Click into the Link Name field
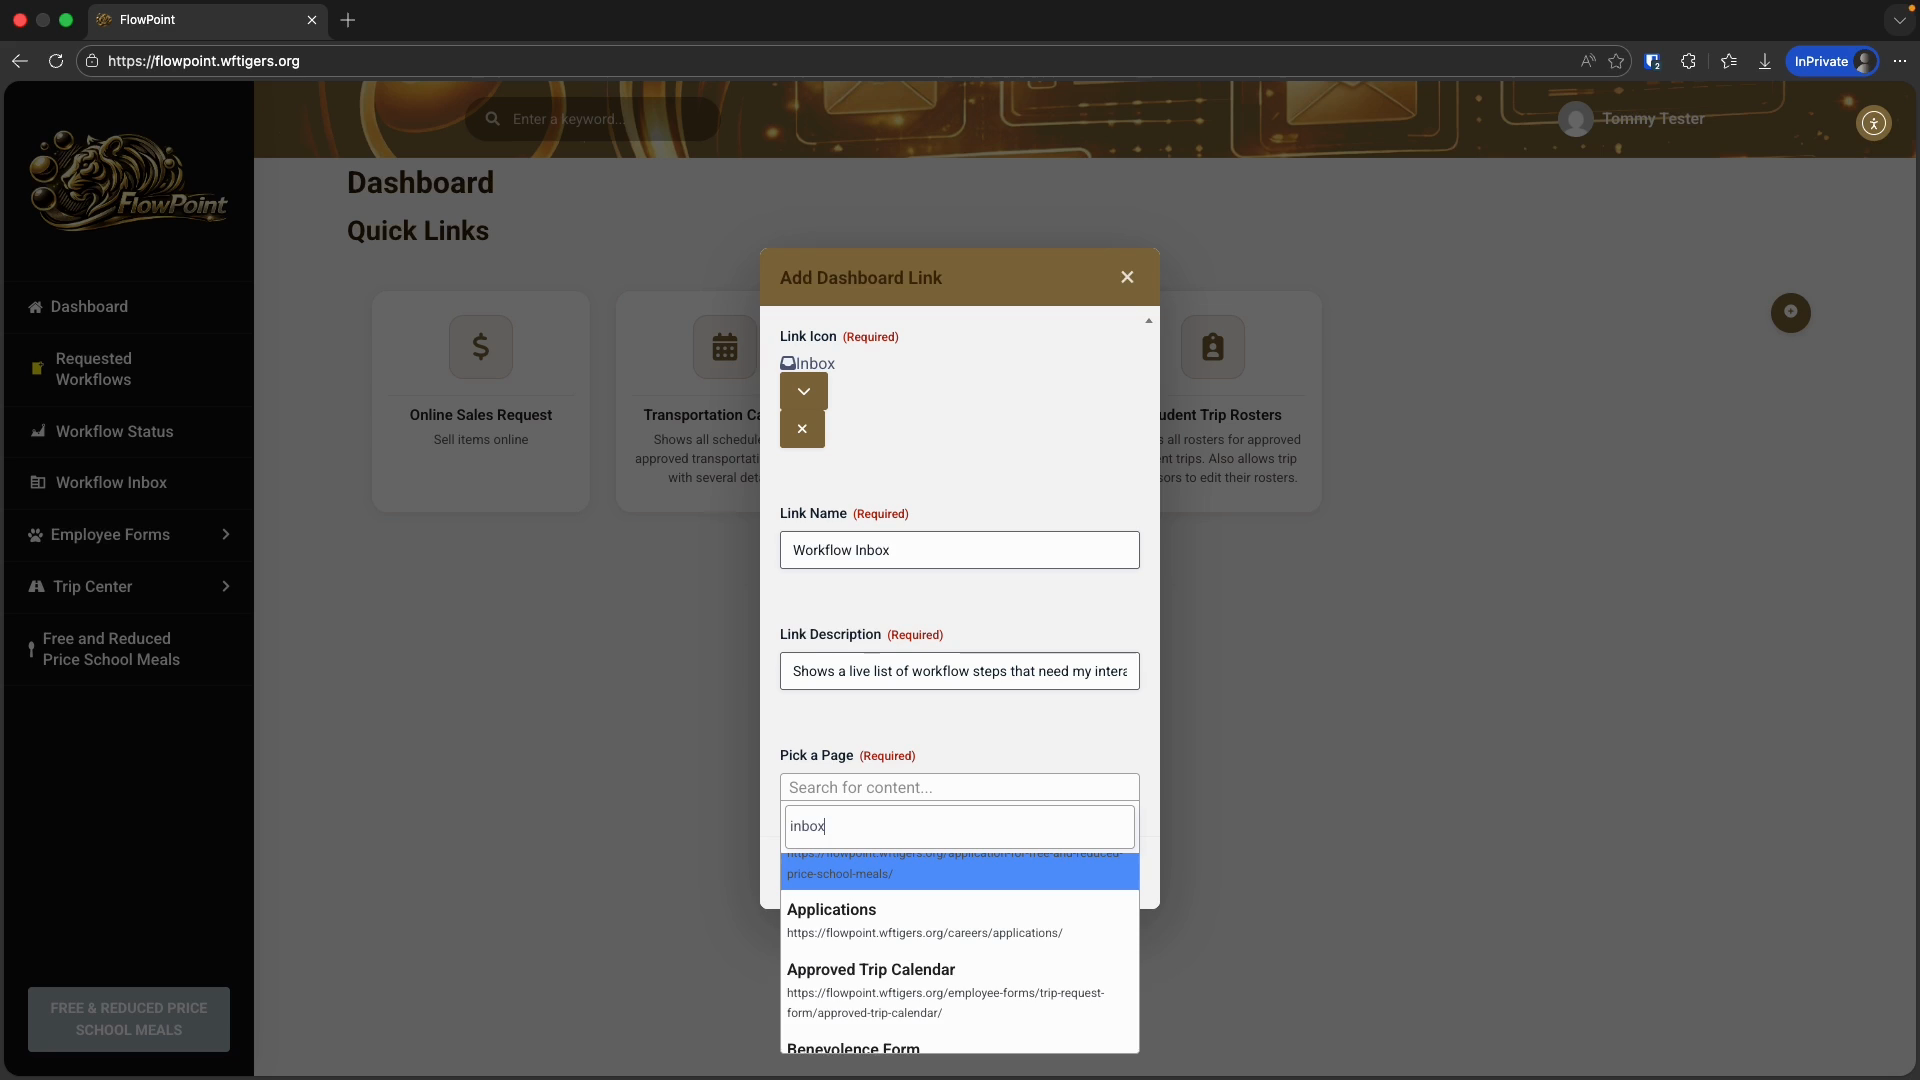 pyautogui.click(x=959, y=550)
